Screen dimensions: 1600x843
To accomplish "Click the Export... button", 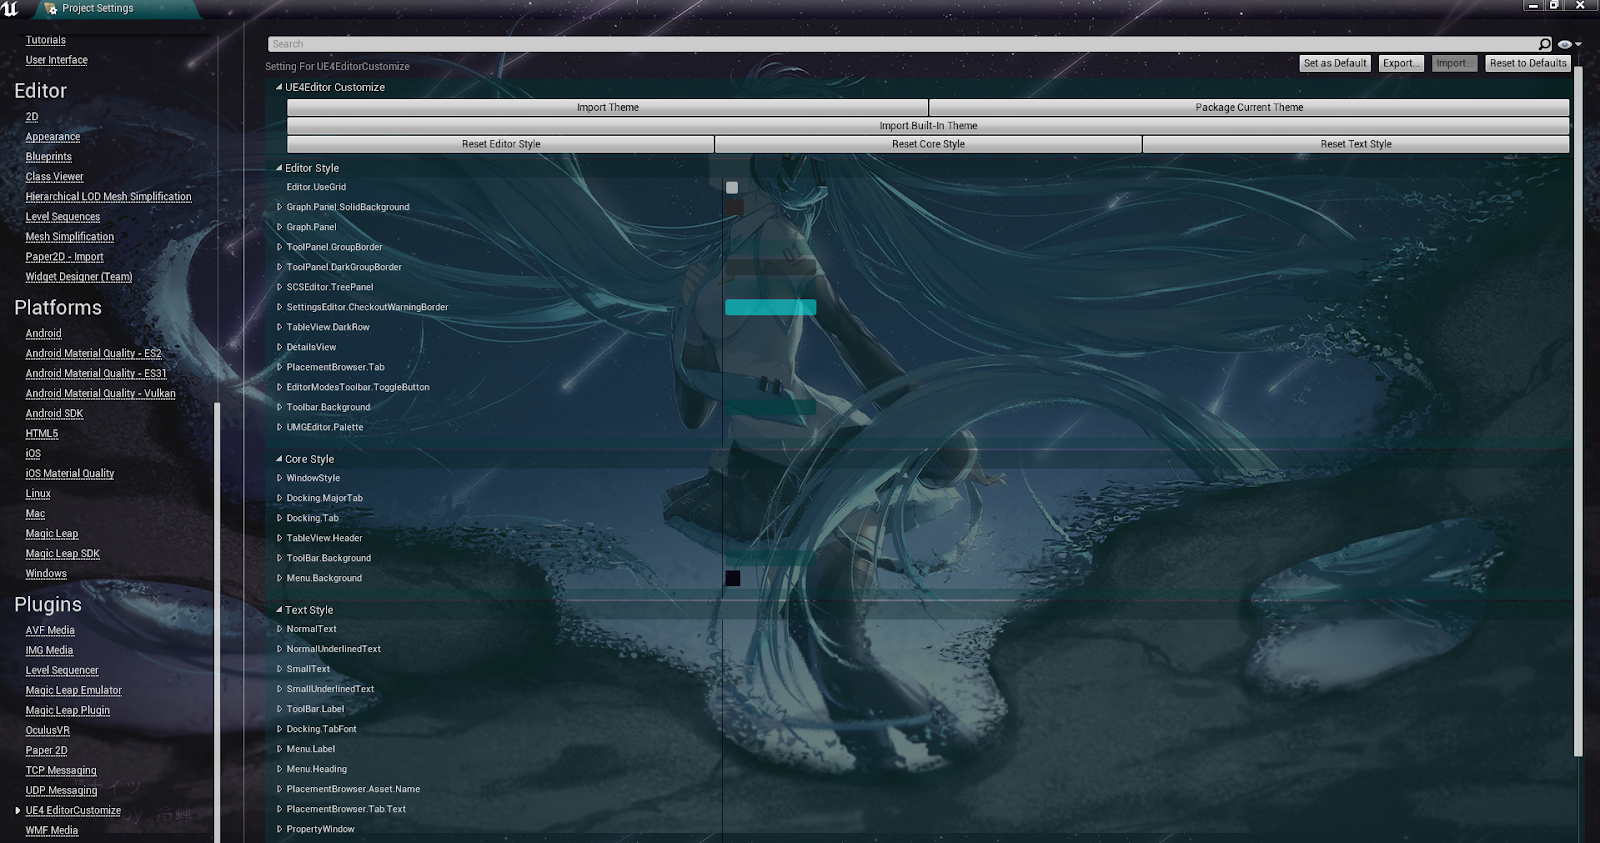I will (x=1401, y=63).
